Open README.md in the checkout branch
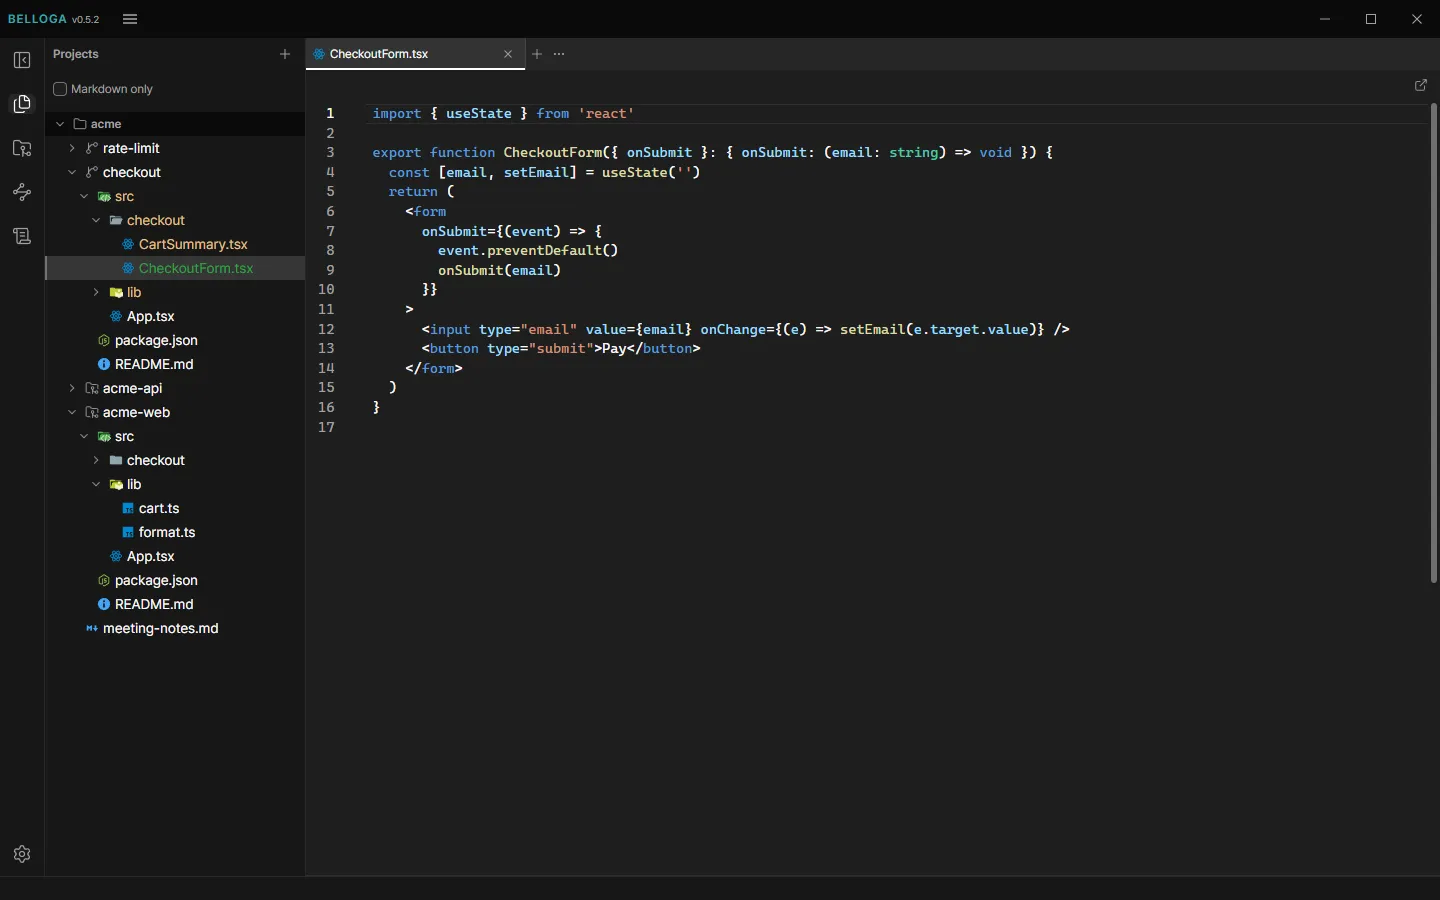The height and width of the screenshot is (900, 1440). tap(175, 364)
